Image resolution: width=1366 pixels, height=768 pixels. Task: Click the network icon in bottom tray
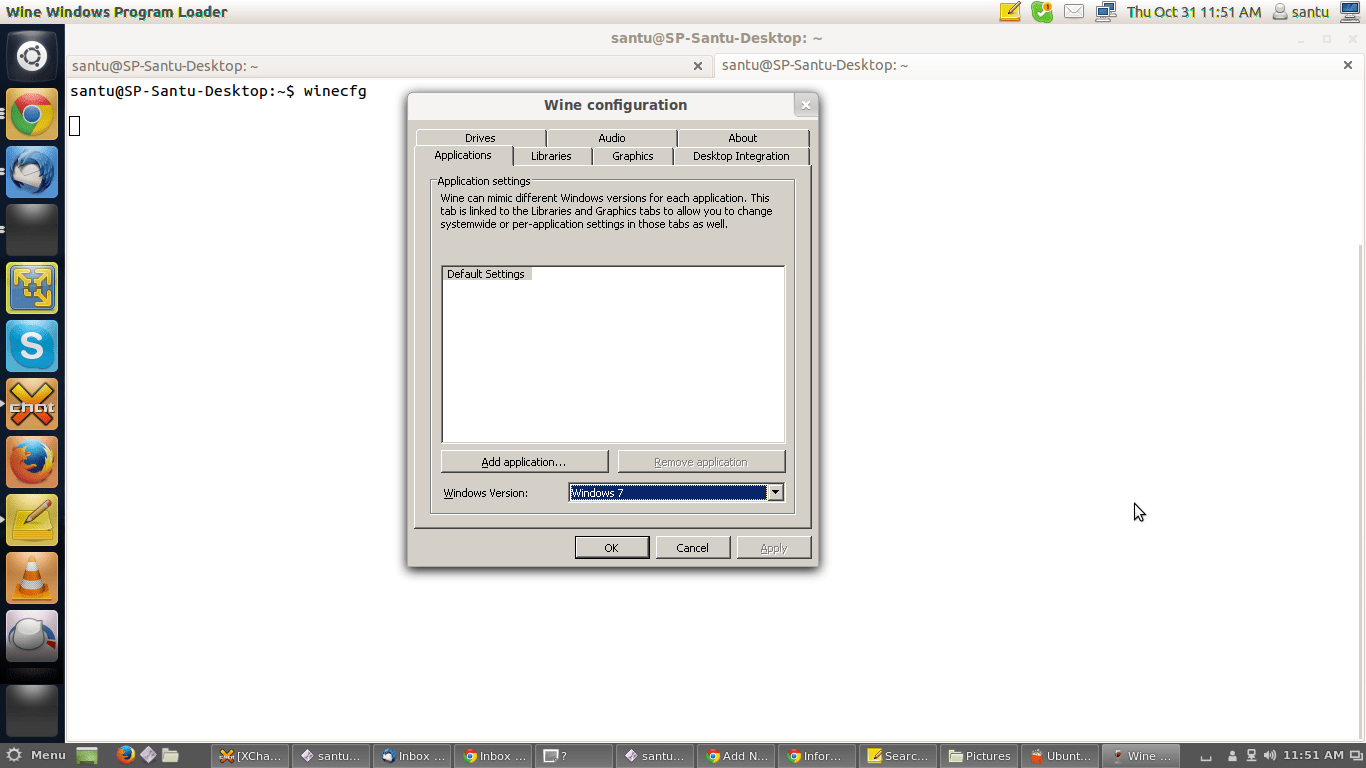[x=1251, y=755]
